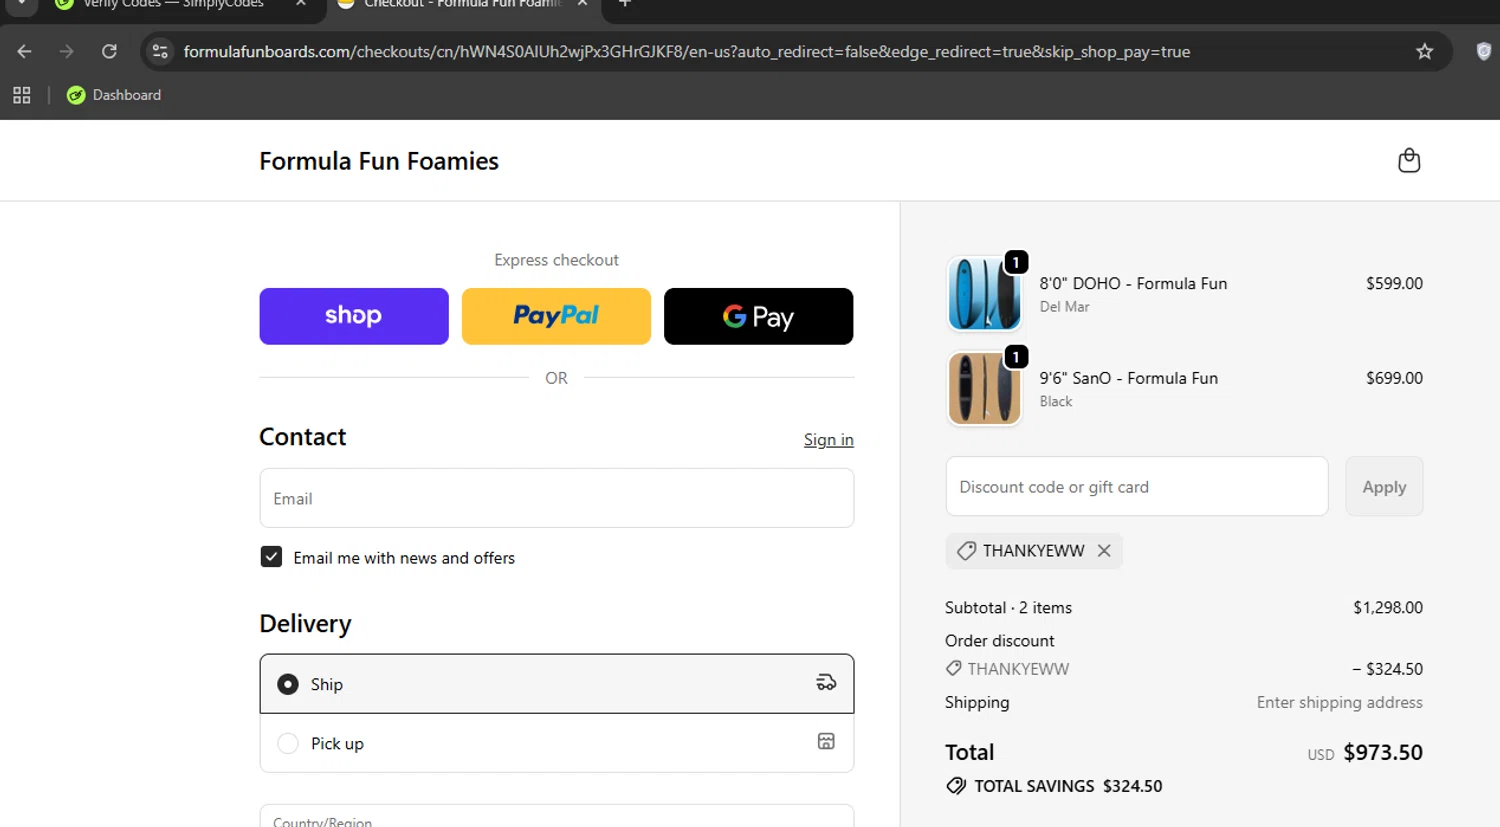Open the shield extension icon
Screen dimensions: 1500x827
(x=1484, y=51)
